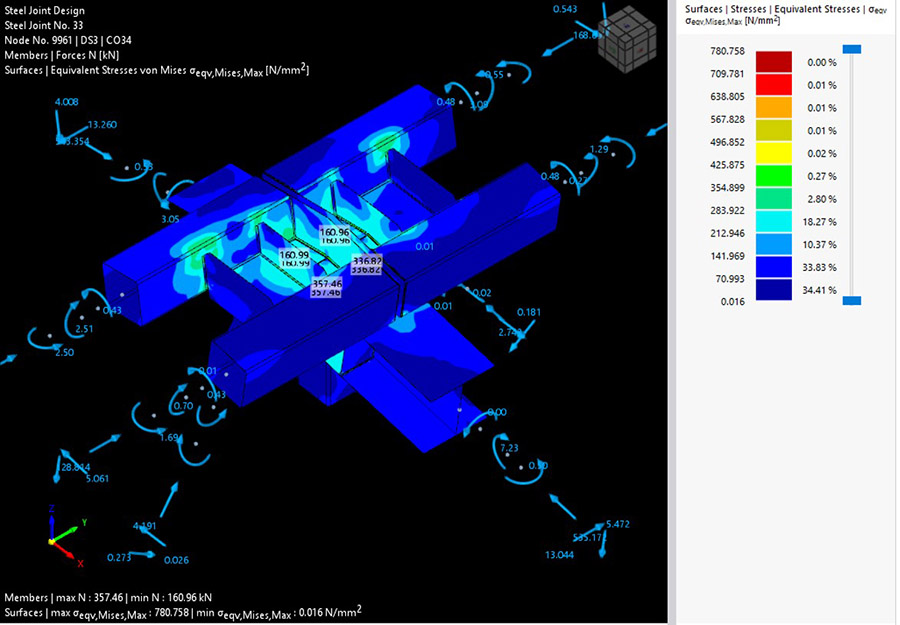The image size is (900, 625).
Task: Click the 7.23 moment value label
Action: coord(508,447)
